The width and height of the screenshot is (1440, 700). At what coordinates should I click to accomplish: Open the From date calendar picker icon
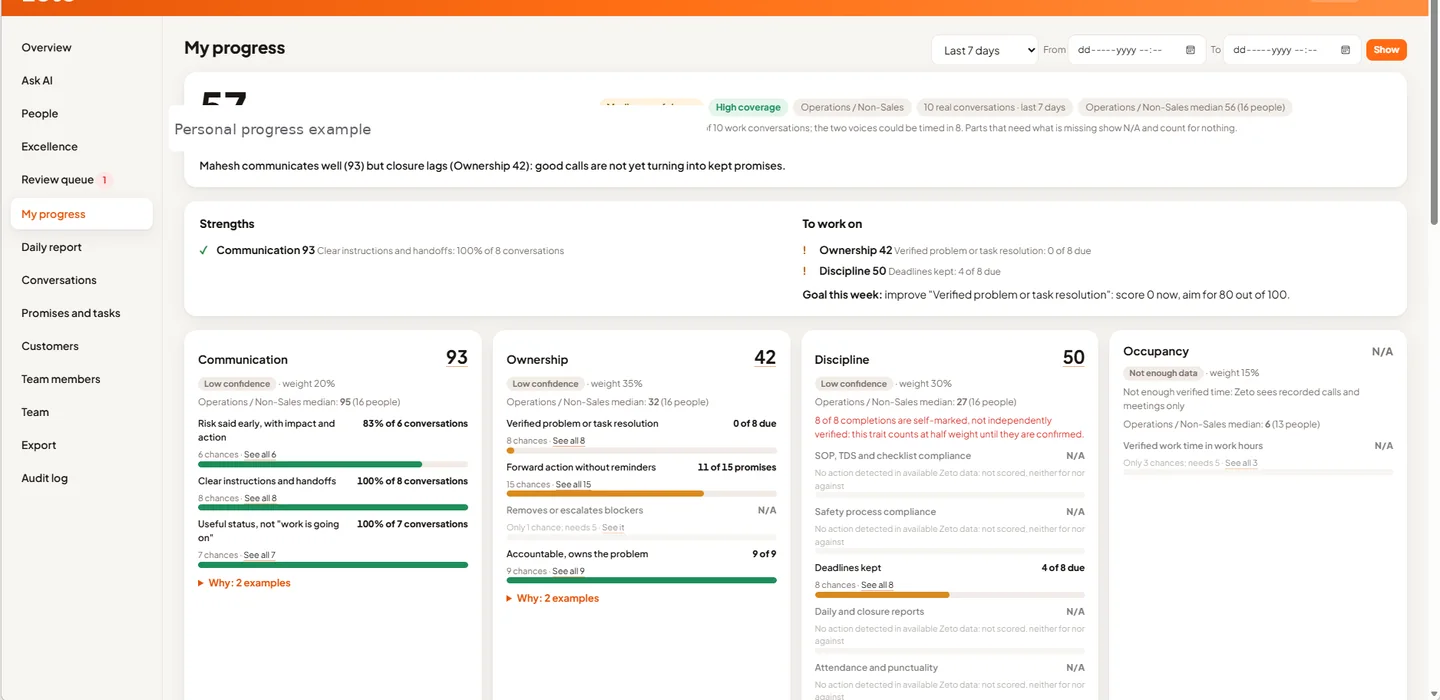click(1190, 50)
